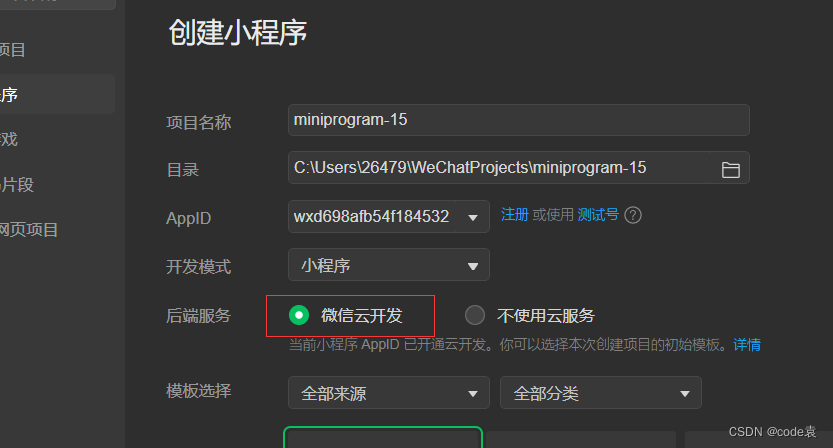Select the second template card
Viewport: 833px width, 448px height.
pos(581,439)
